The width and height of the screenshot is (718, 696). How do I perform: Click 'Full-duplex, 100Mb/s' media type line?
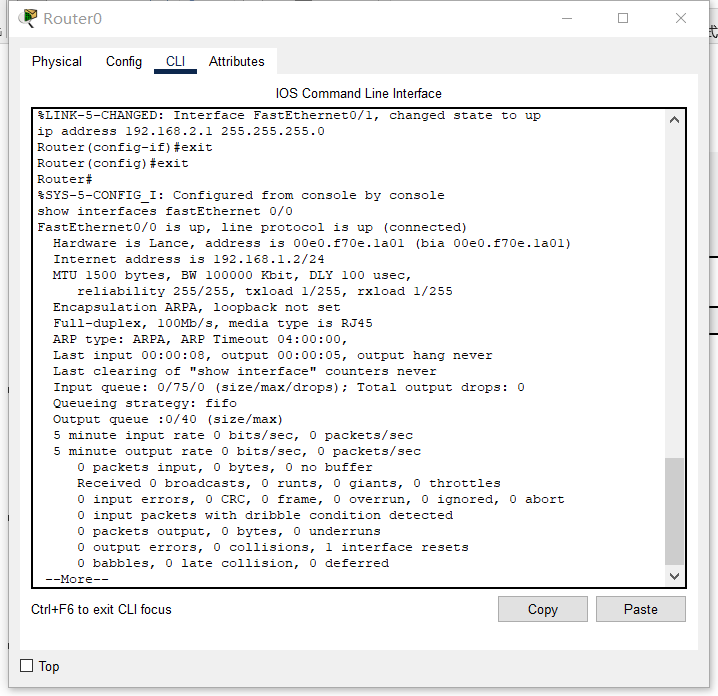tap(212, 323)
